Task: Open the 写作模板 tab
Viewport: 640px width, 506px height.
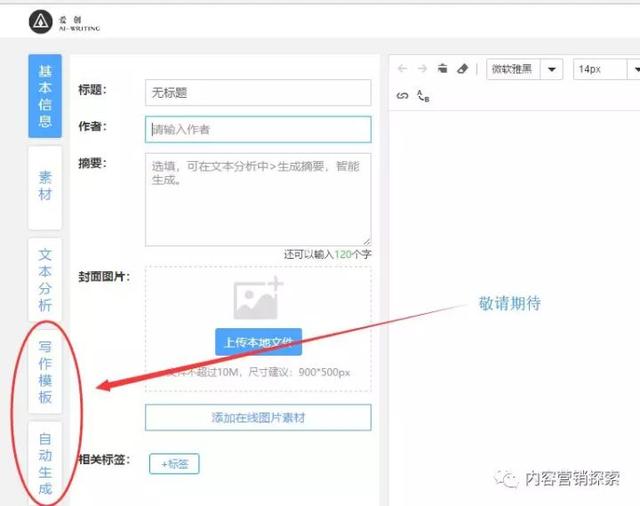Action: (x=45, y=372)
